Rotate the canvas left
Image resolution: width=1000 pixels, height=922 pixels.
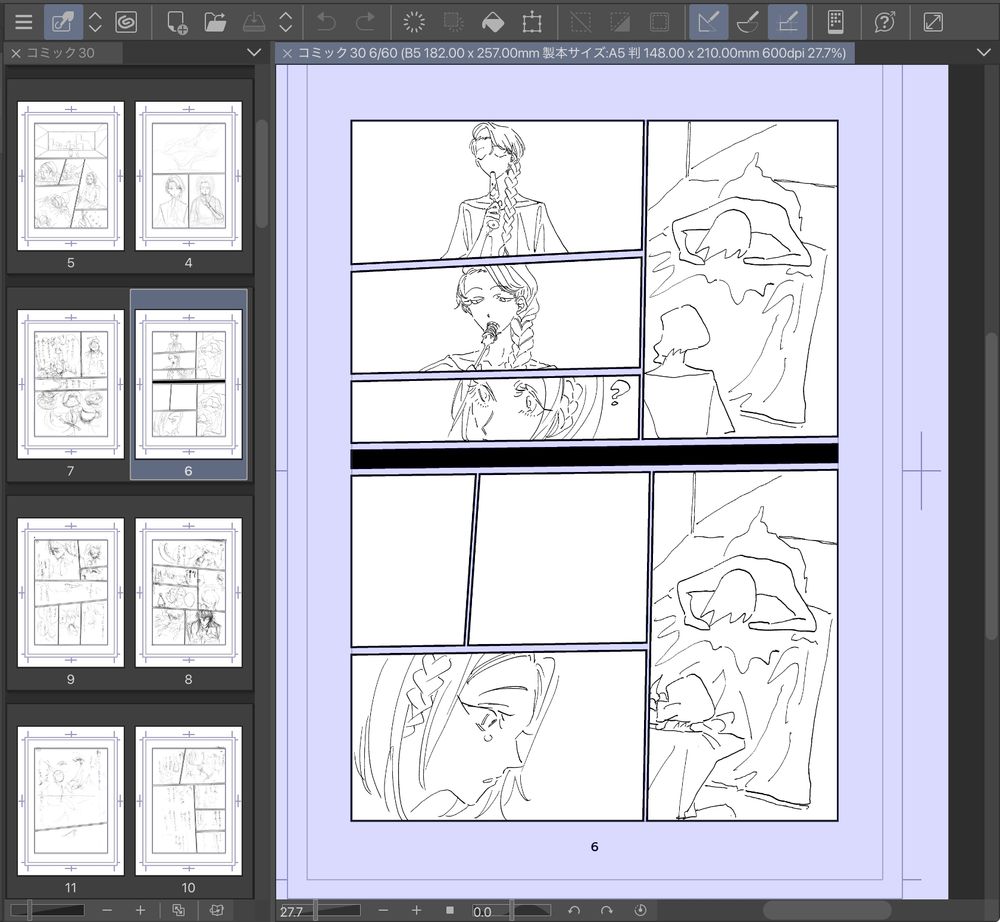pos(574,911)
